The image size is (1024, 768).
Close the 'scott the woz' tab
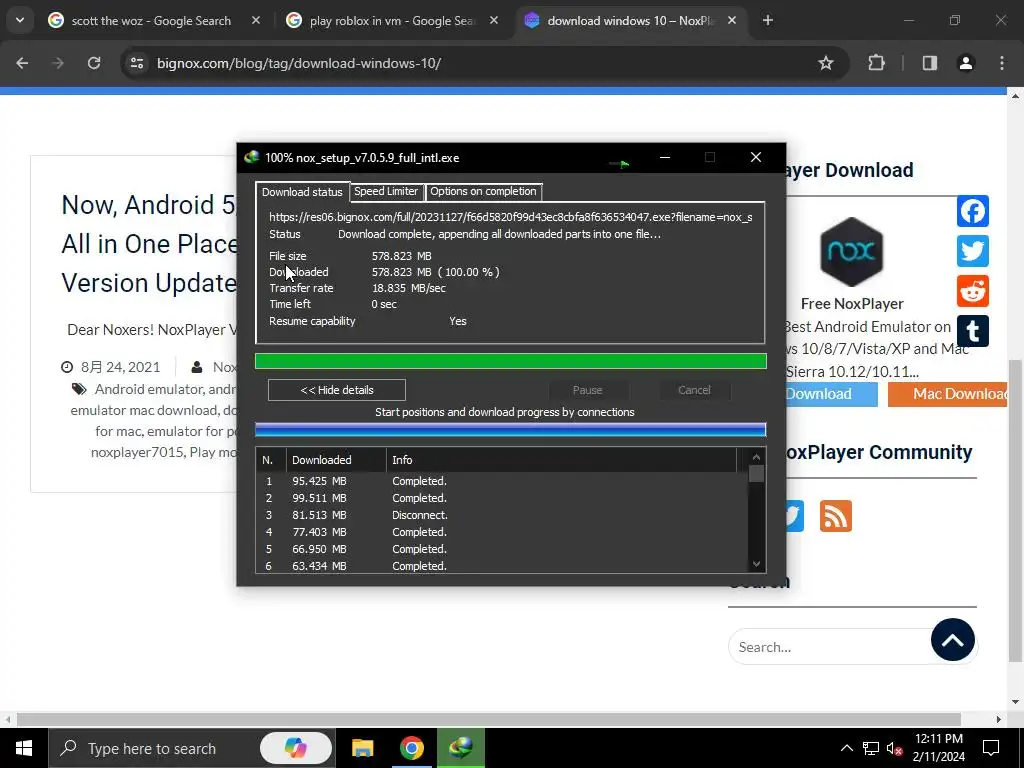click(256, 20)
